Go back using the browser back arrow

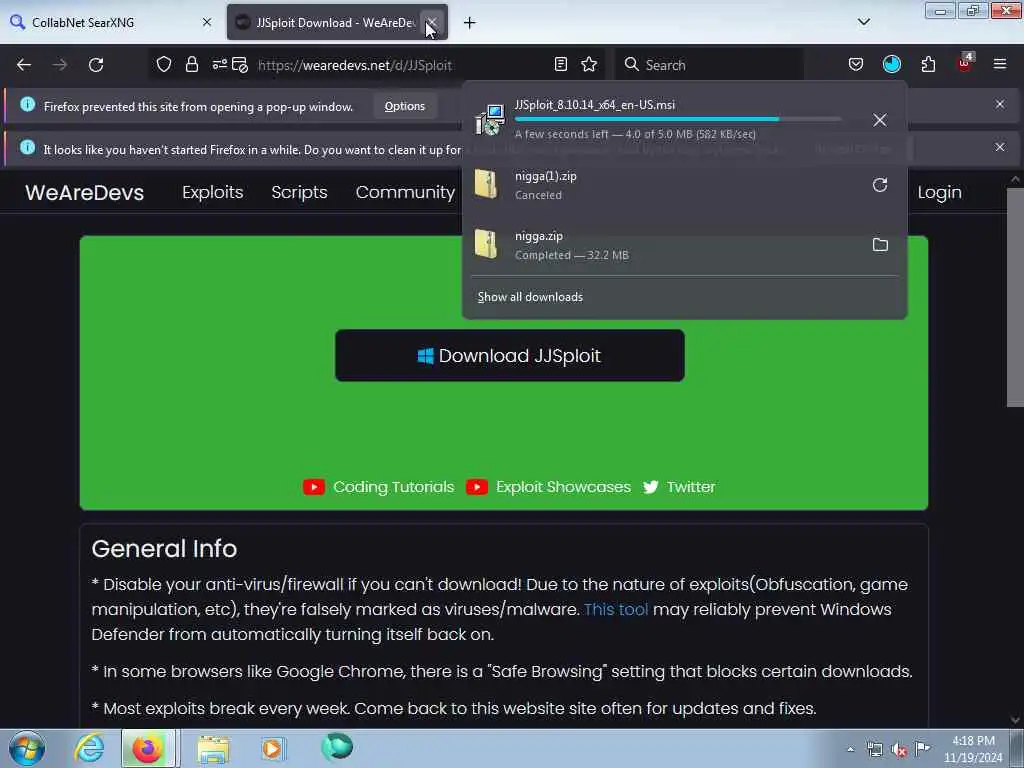(x=24, y=65)
